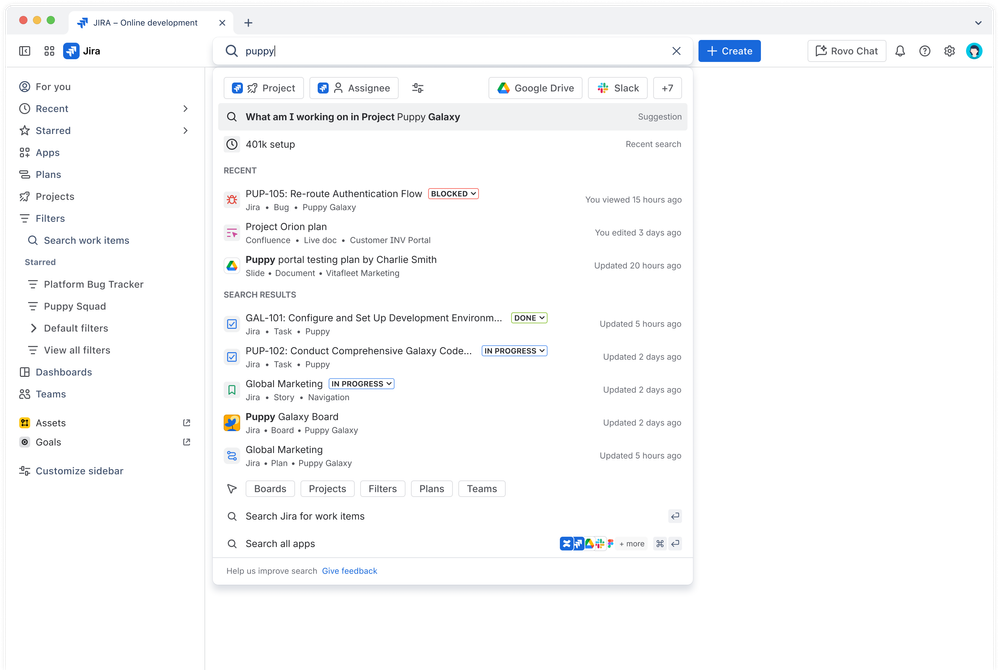Filter results by Google Drive
Image resolution: width=999 pixels, height=670 pixels.
535,88
